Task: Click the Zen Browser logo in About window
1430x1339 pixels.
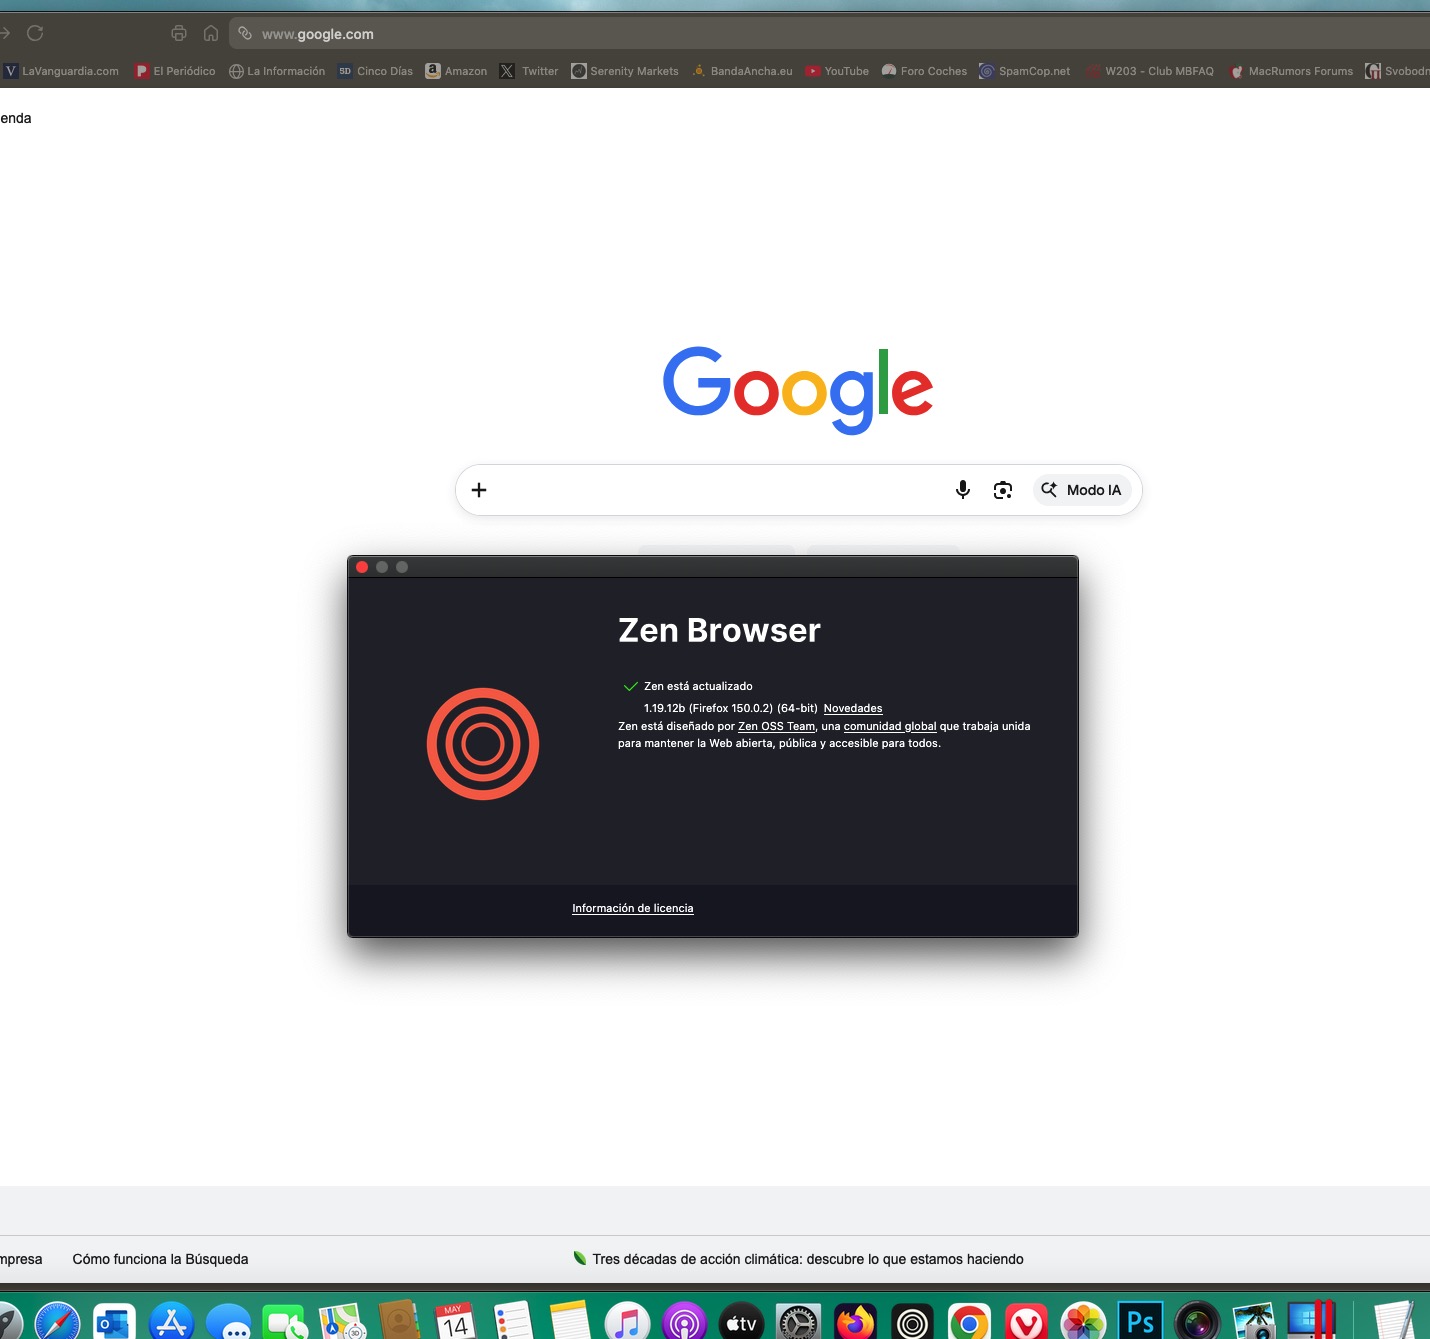Action: [x=483, y=744]
